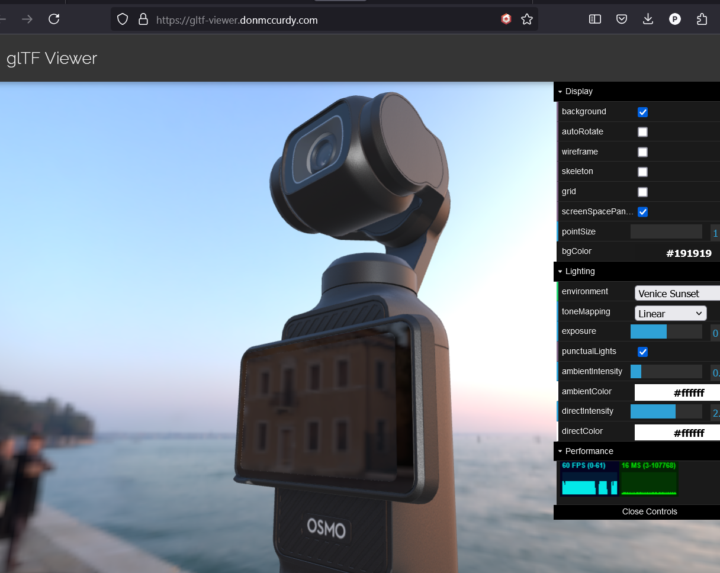Open the sidebar panel icon

pyautogui.click(x=595, y=19)
